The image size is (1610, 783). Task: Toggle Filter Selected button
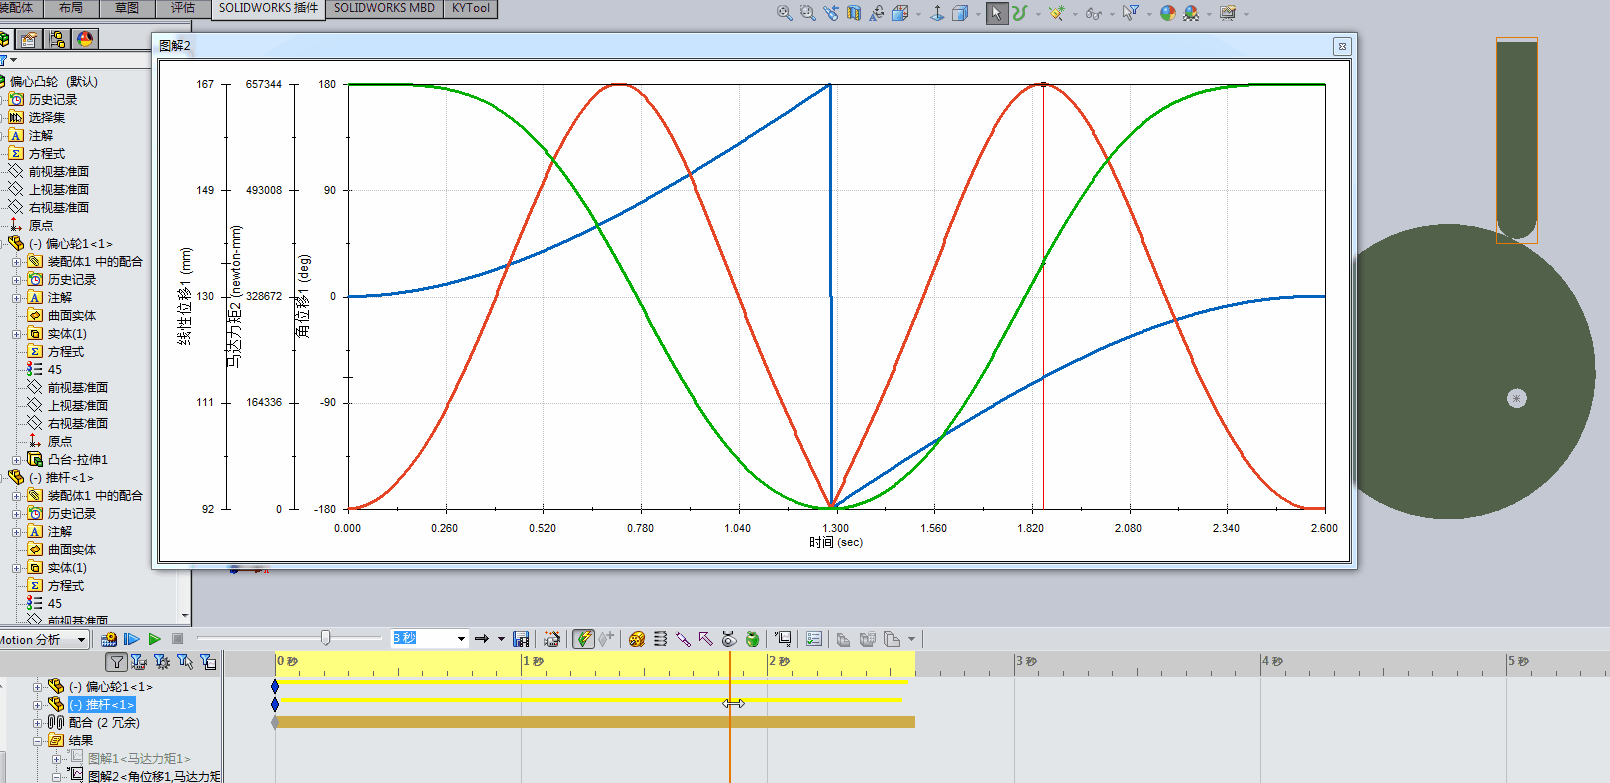[x=185, y=662]
